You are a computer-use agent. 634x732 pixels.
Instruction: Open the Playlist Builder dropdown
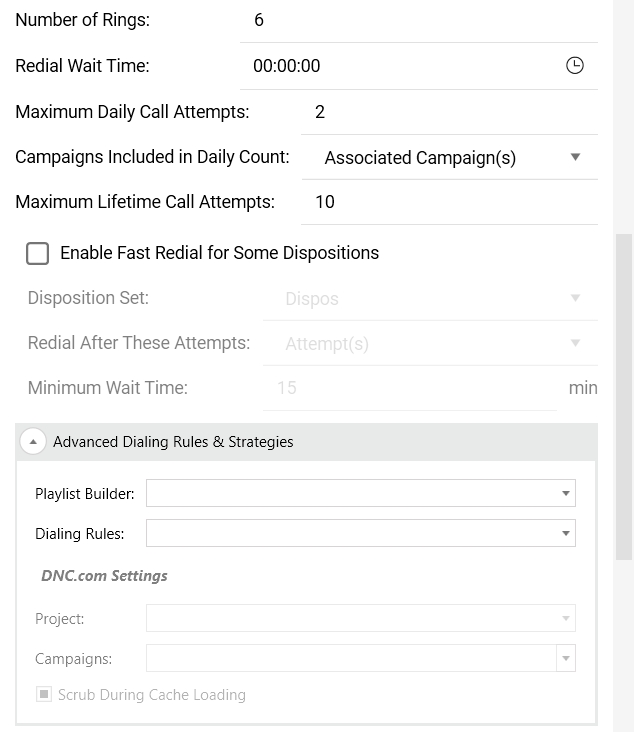click(x=360, y=493)
